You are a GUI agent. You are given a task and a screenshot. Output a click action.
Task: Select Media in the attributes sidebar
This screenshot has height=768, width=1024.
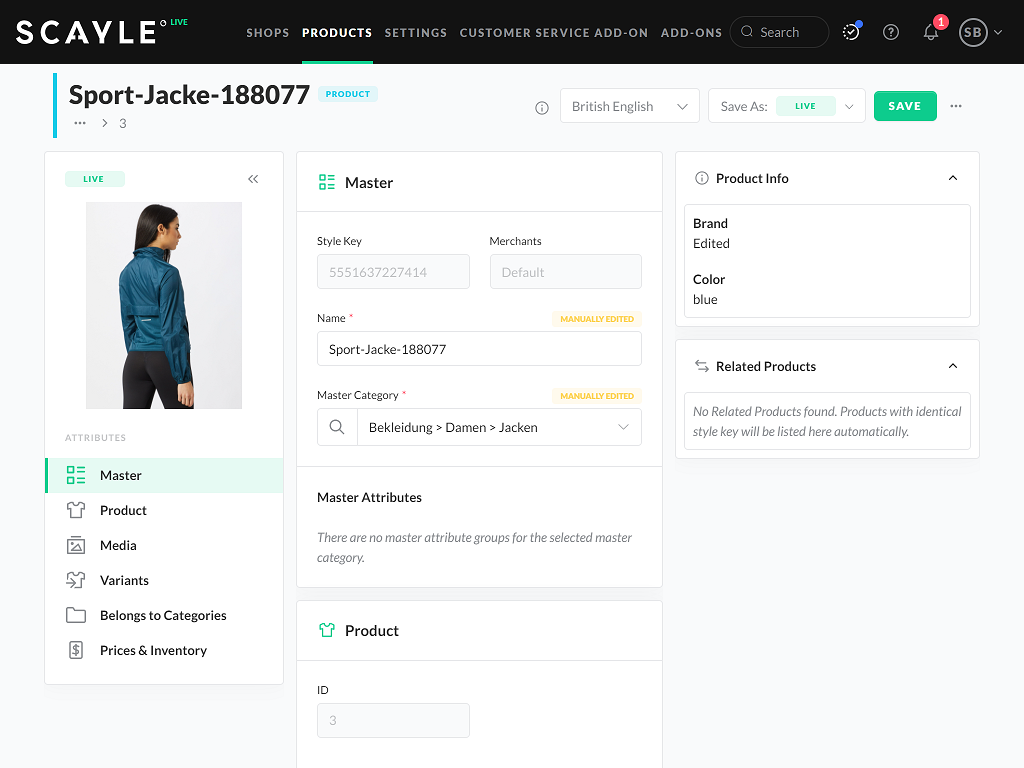(116, 545)
